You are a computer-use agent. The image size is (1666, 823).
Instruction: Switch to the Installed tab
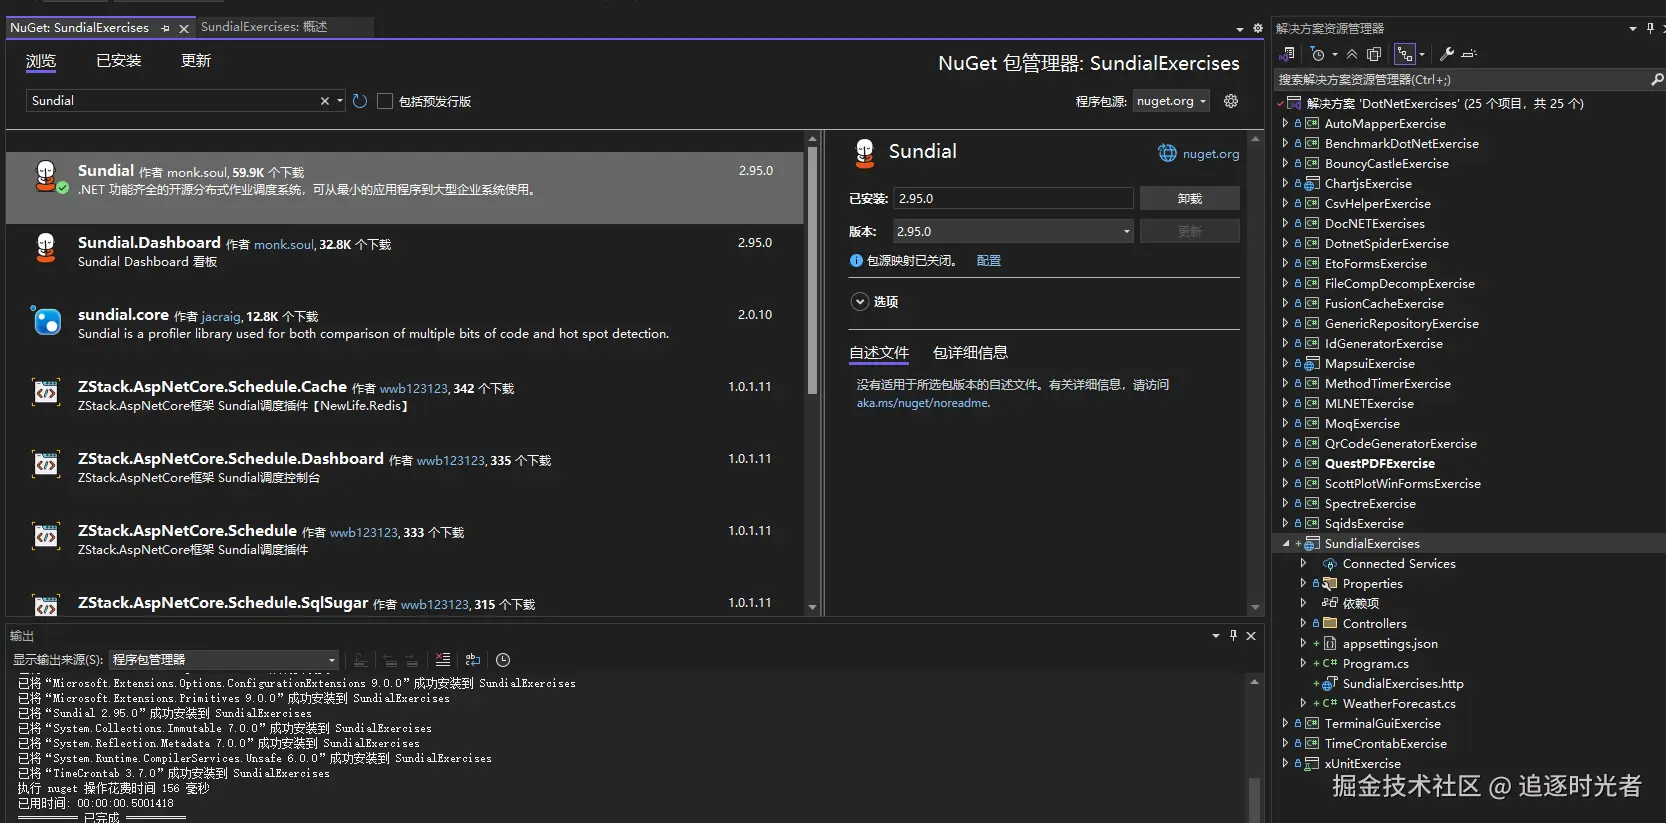119,61
